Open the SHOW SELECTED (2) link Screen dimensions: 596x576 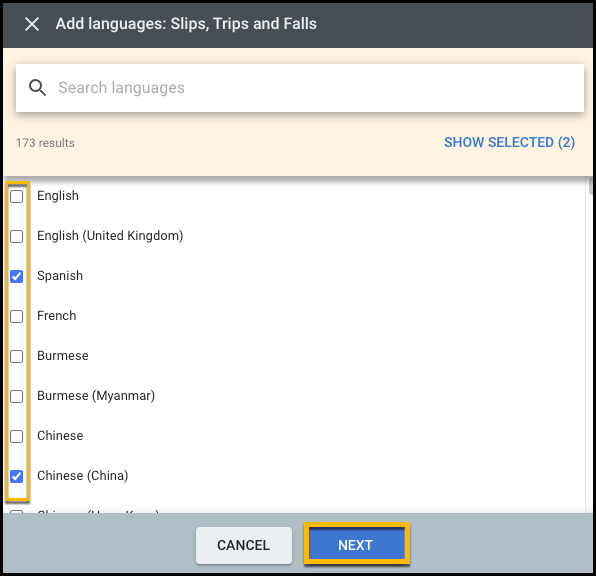(509, 142)
